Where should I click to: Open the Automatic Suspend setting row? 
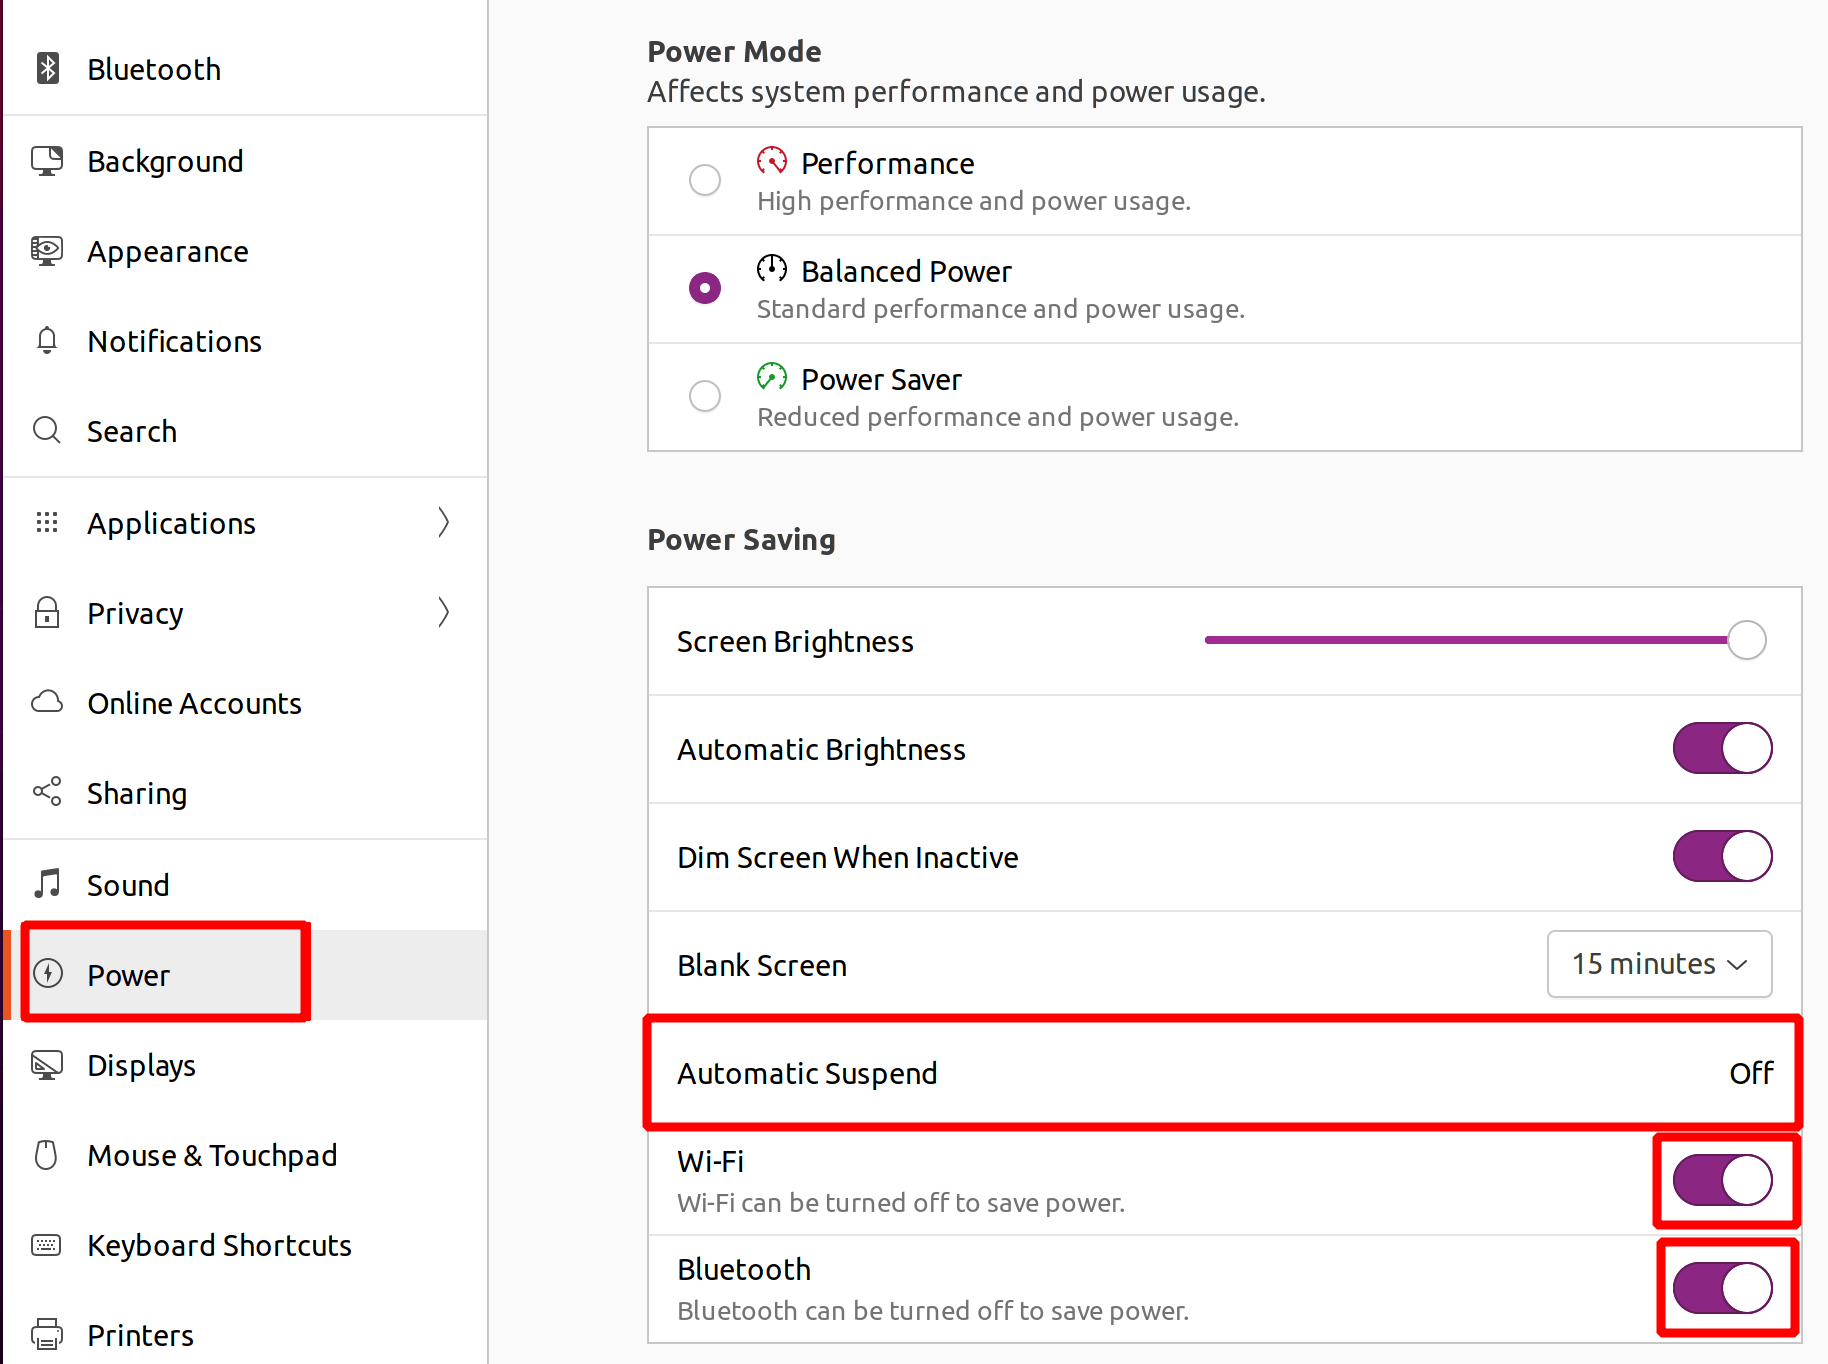[x=1224, y=1073]
